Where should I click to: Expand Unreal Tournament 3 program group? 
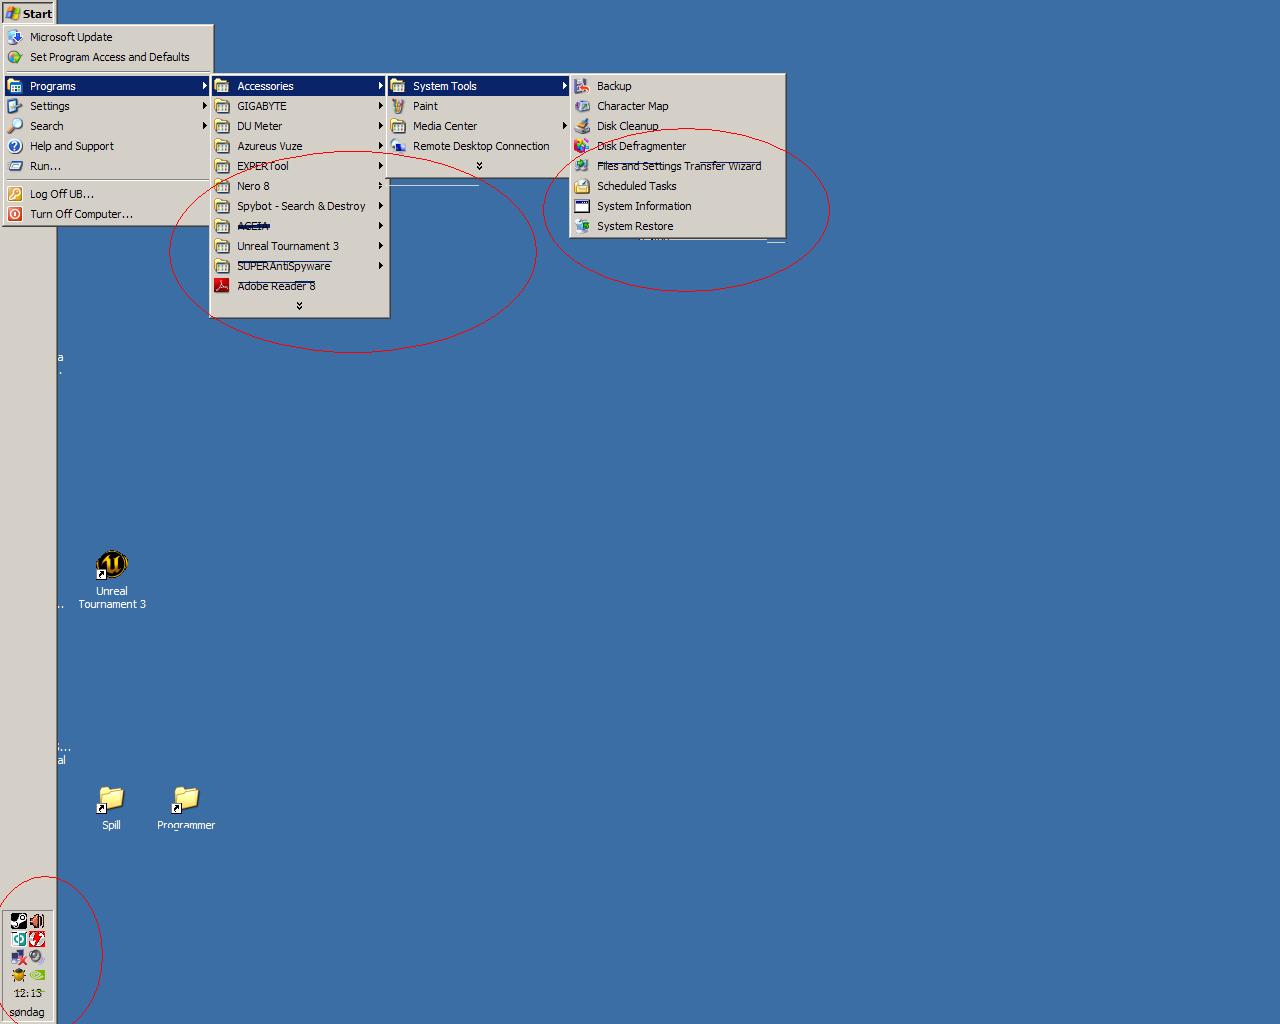pos(299,246)
